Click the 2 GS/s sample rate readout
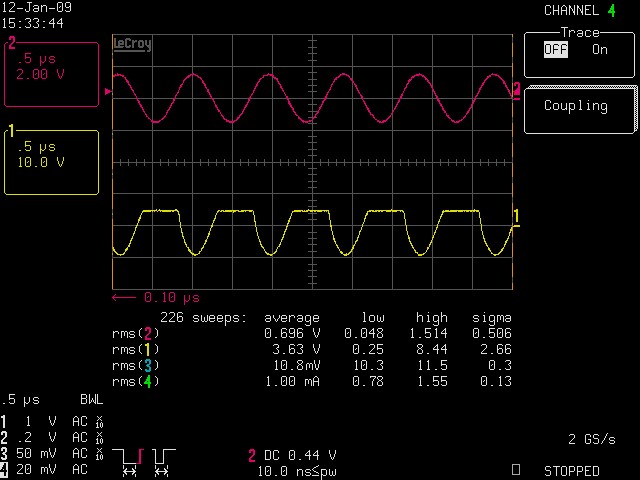 591,439
